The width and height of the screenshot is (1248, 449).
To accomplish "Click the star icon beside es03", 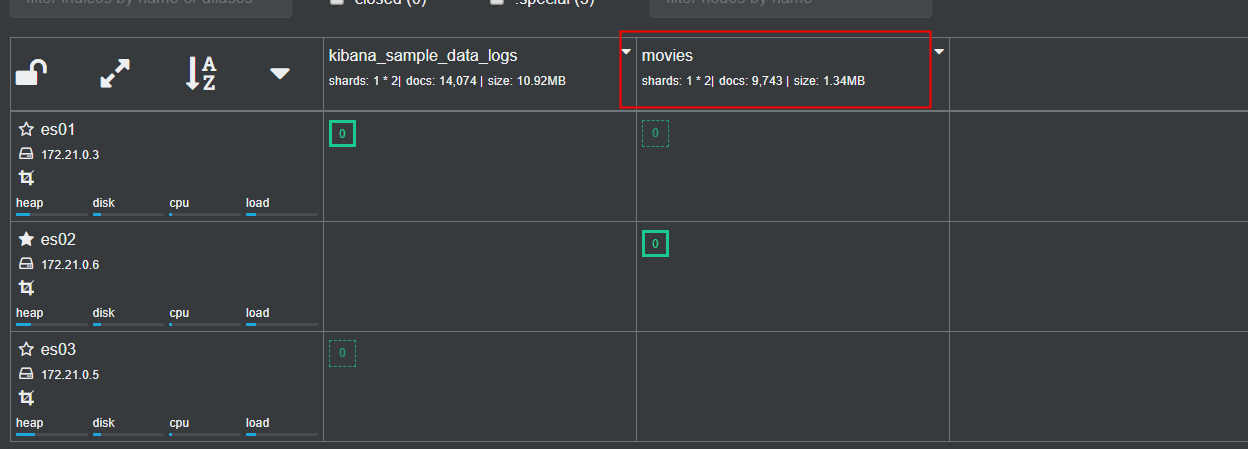I will tap(27, 350).
